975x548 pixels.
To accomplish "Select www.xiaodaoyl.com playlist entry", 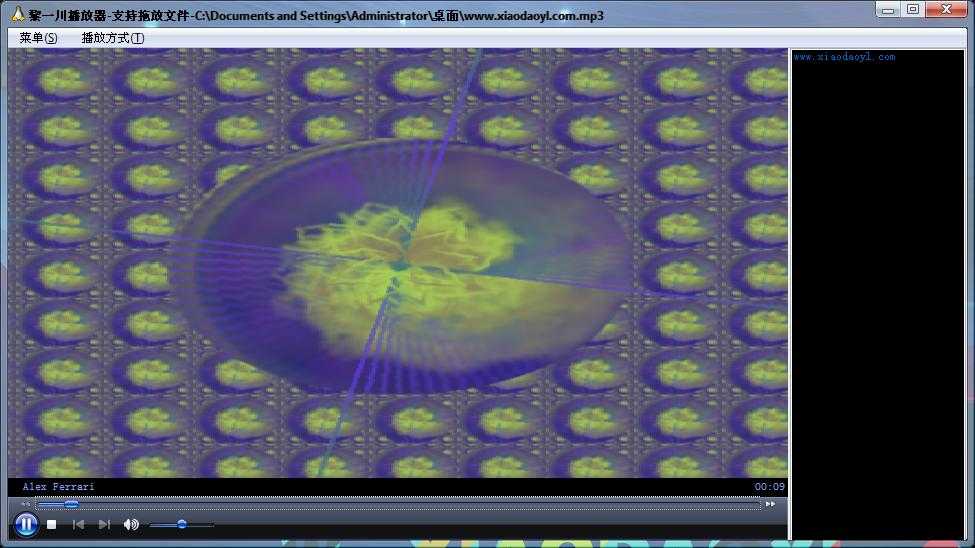I will (x=844, y=57).
